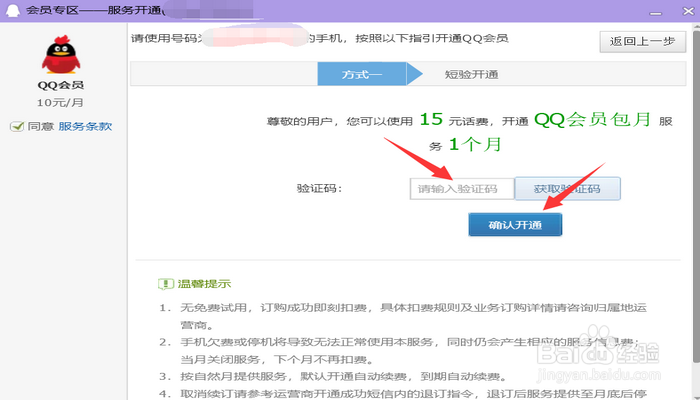Click the 验证码: field label
This screenshot has width=700, height=400.
[319, 189]
